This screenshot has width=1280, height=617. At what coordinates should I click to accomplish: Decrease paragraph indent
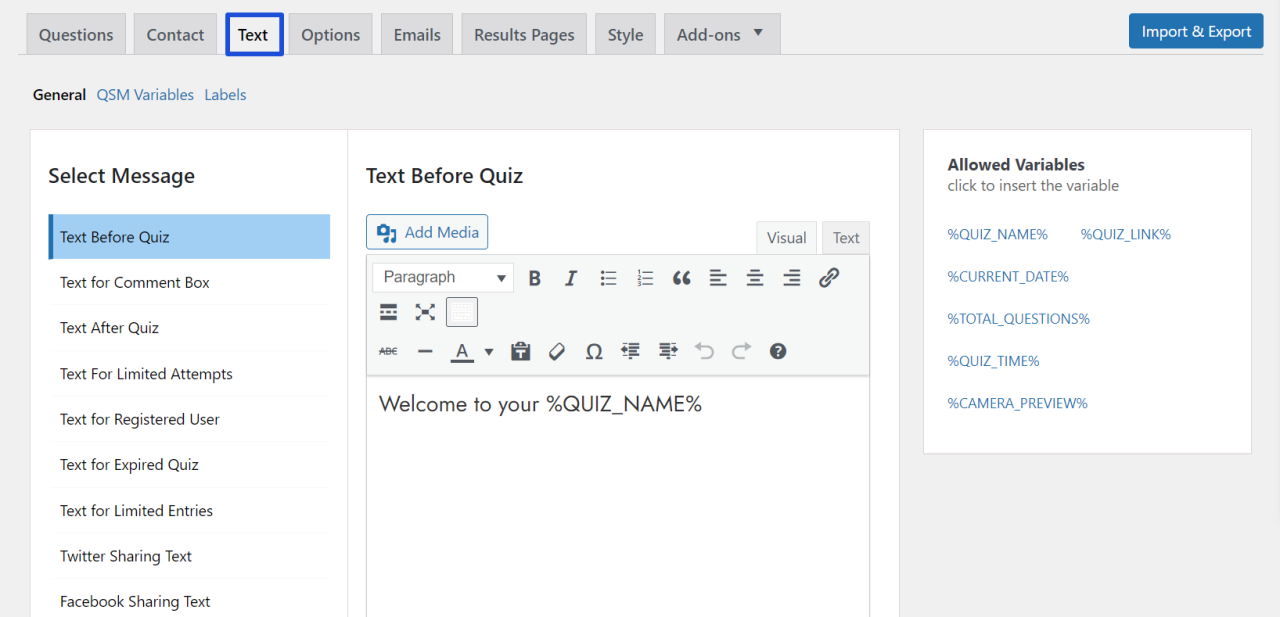[x=630, y=351]
